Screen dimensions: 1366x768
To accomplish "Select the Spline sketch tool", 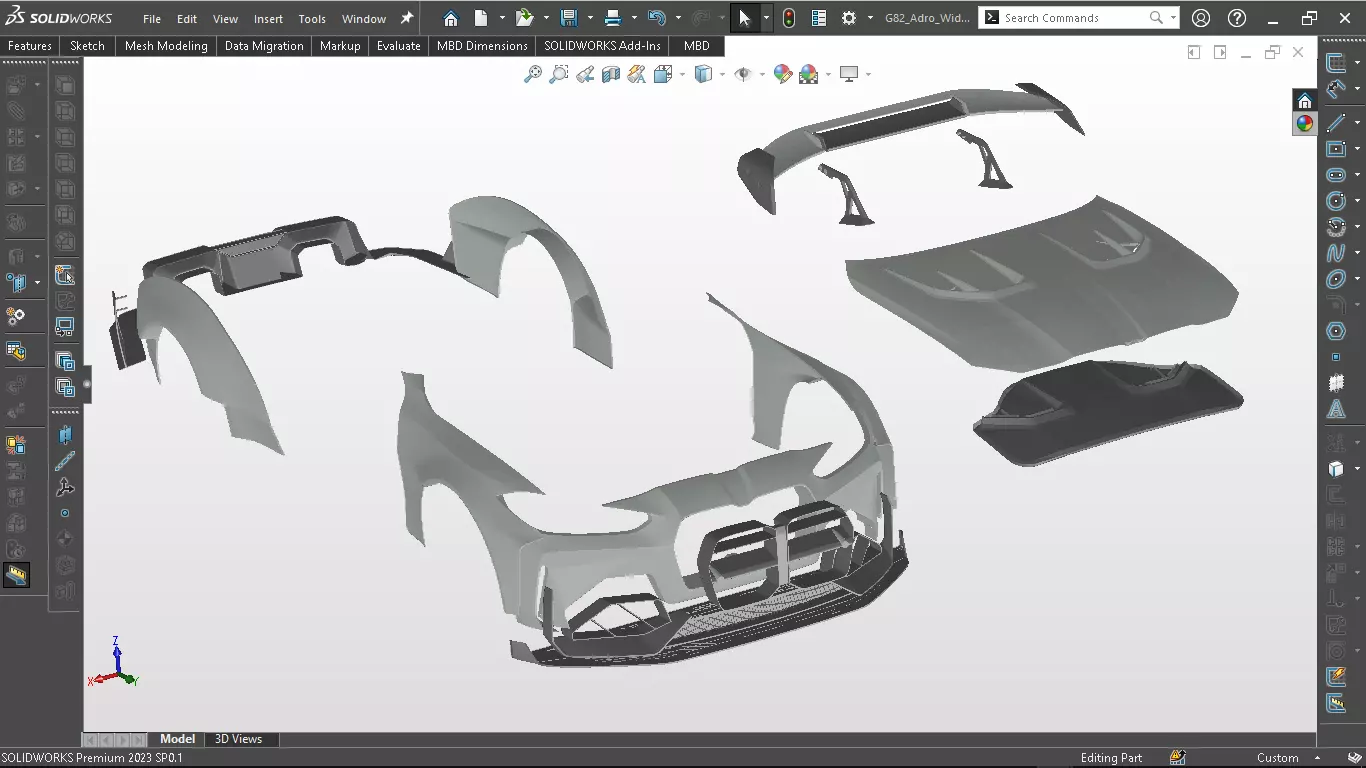I will pyautogui.click(x=1336, y=253).
